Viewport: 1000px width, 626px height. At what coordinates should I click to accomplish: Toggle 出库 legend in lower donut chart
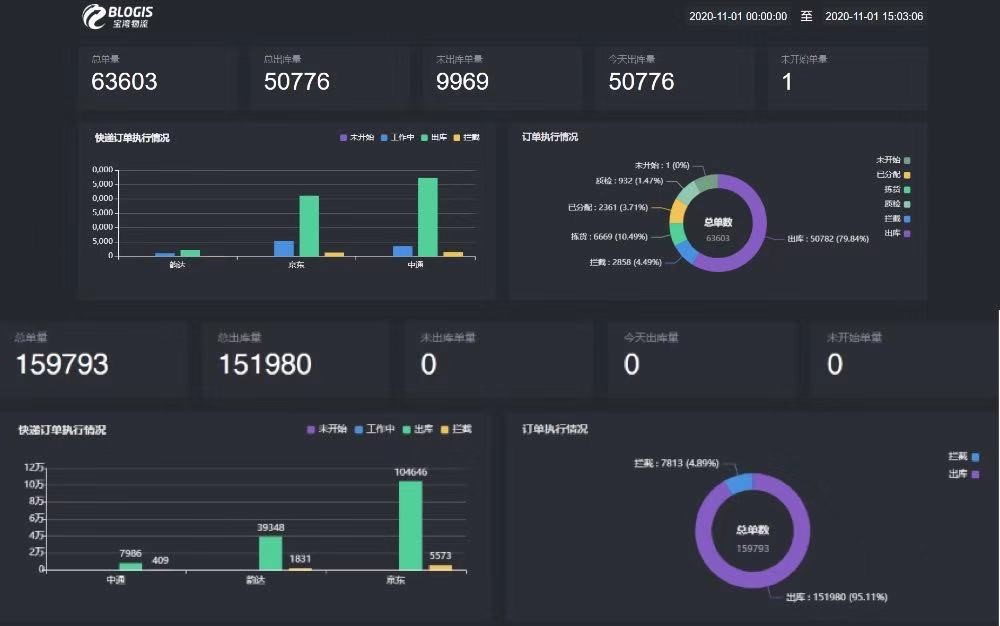click(x=964, y=473)
